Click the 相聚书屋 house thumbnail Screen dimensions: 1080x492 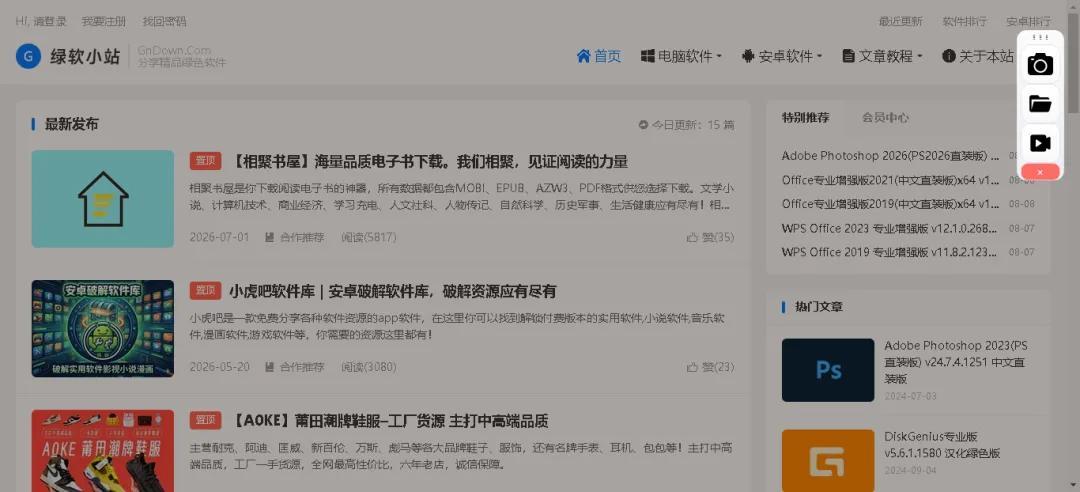[103, 198]
